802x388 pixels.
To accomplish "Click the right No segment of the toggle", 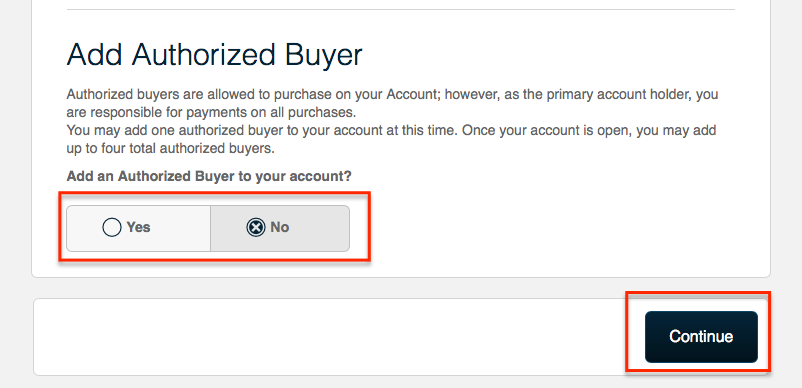I will 280,228.
